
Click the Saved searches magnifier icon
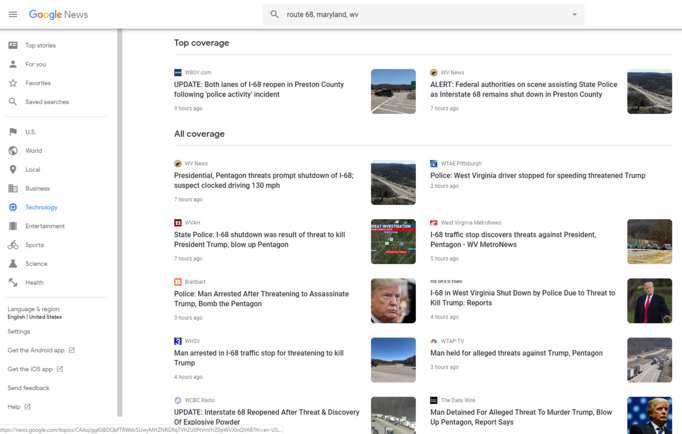pyautogui.click(x=13, y=102)
